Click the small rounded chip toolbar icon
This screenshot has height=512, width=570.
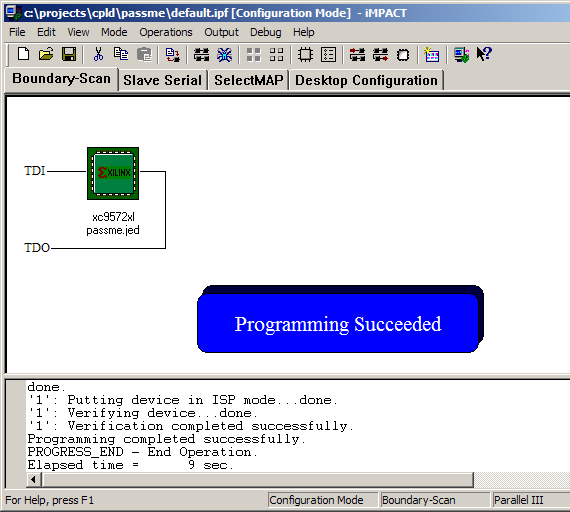tap(403, 55)
